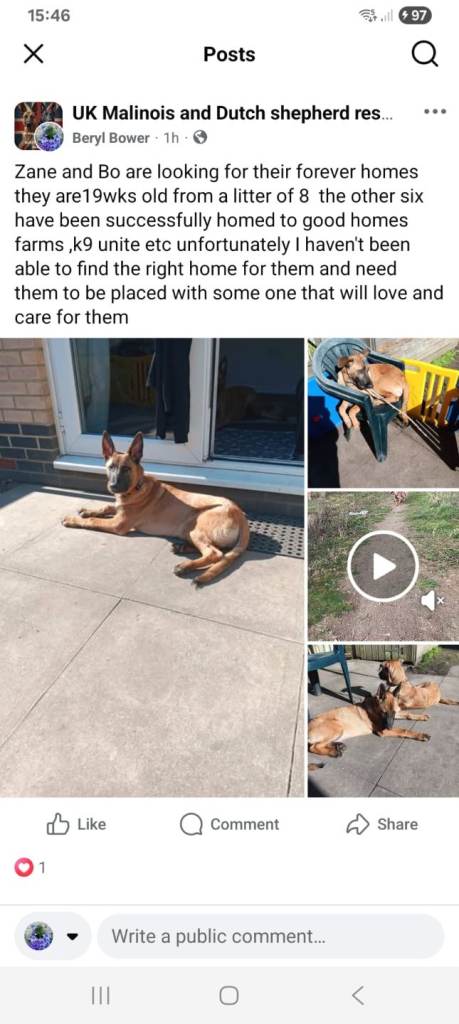Open Android recent apps button

101,996
